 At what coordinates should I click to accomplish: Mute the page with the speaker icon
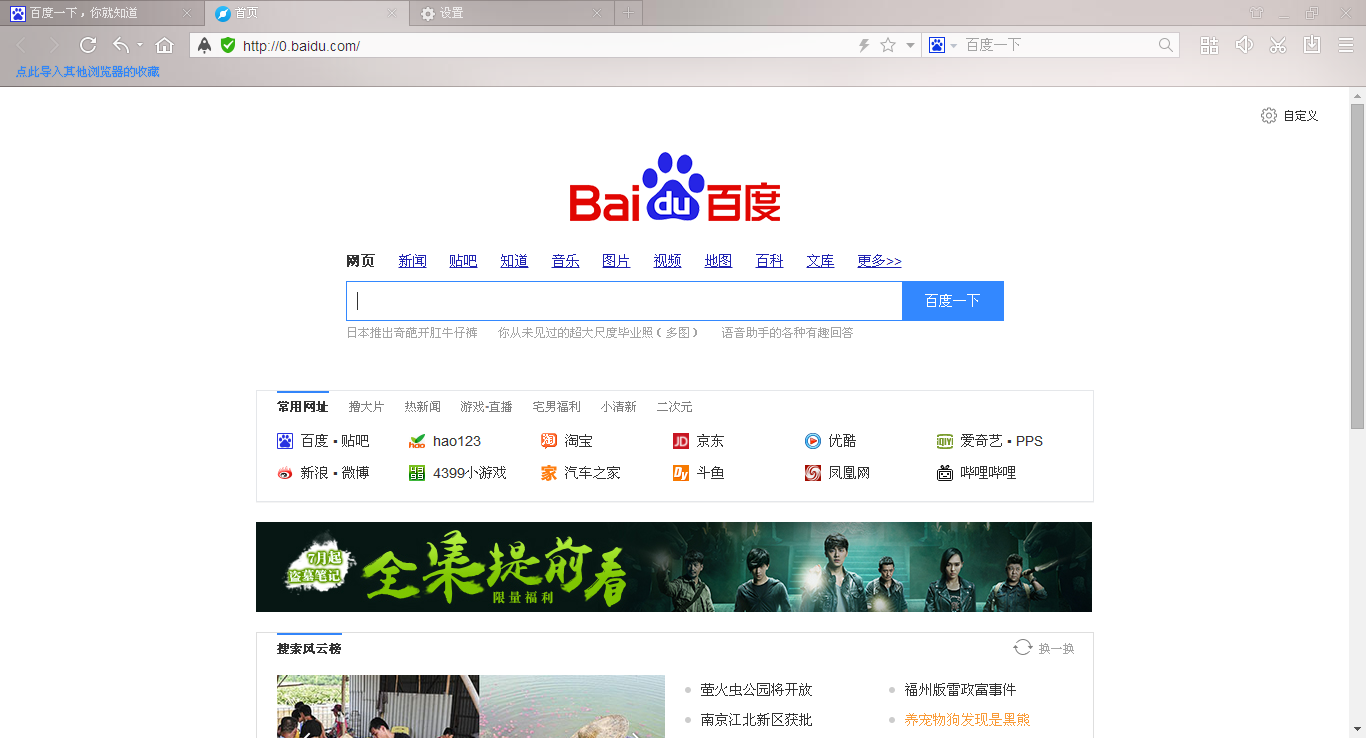pyautogui.click(x=1244, y=45)
